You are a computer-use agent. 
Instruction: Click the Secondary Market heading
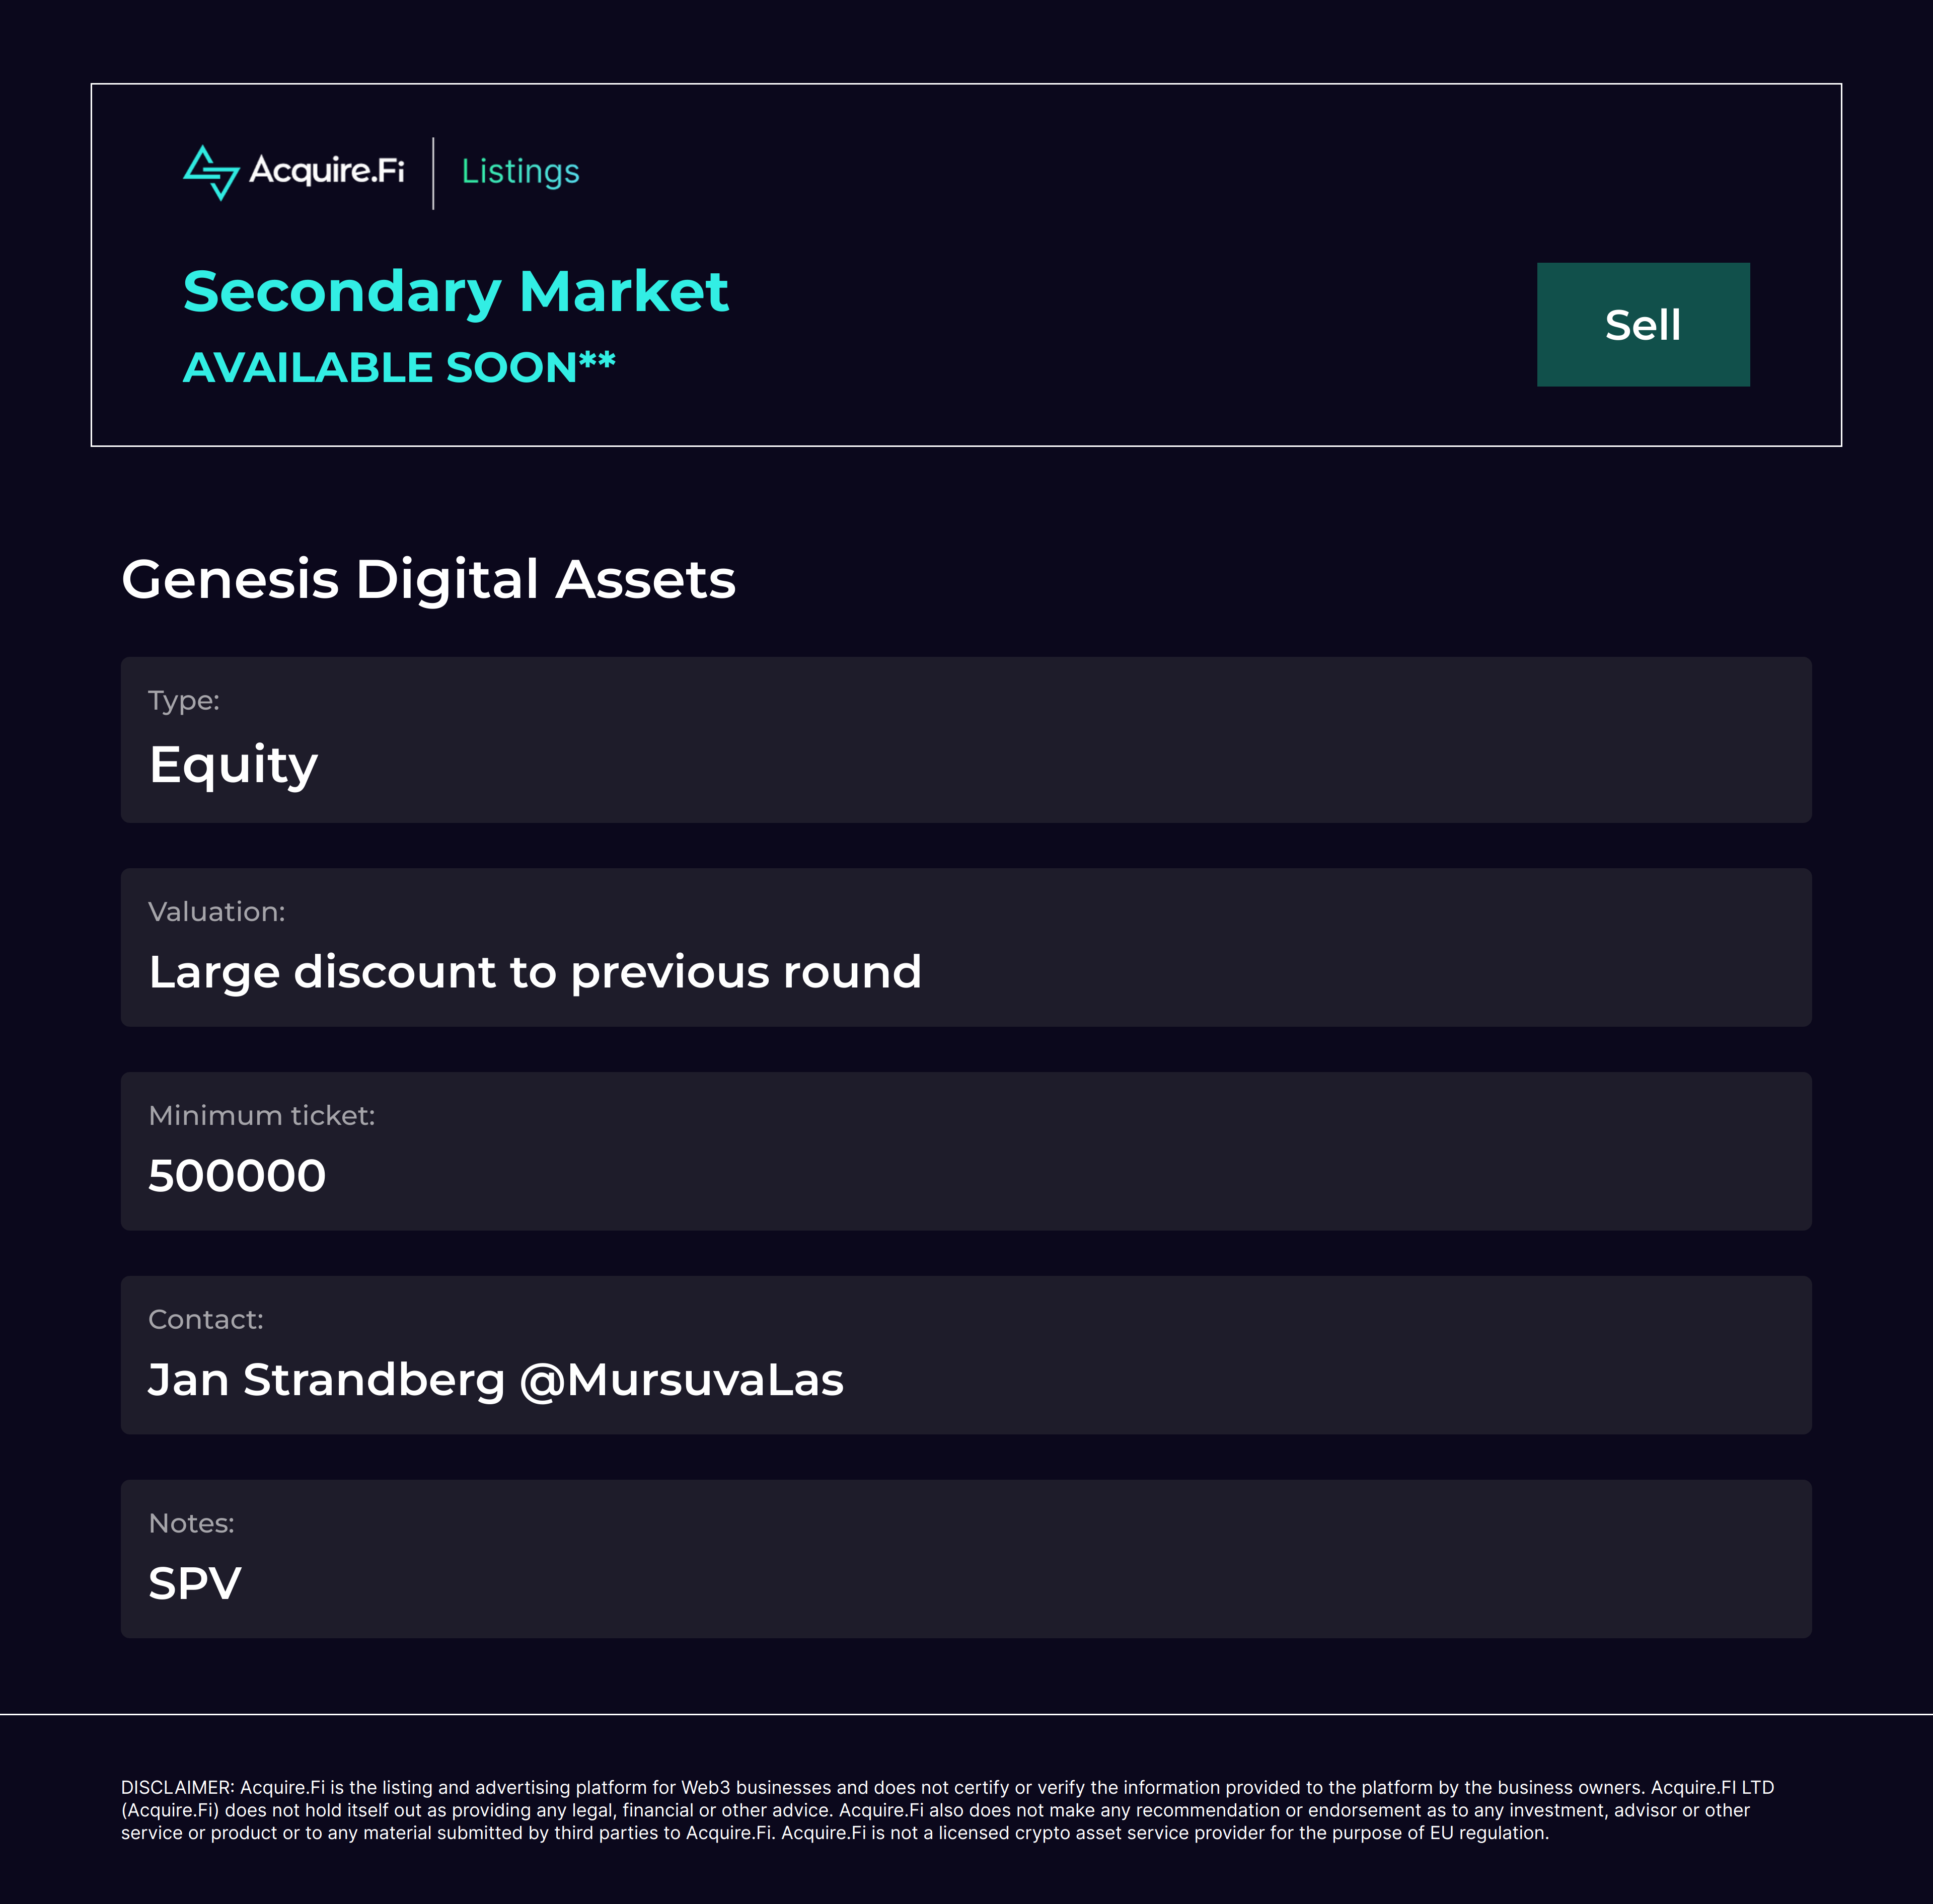pos(455,292)
